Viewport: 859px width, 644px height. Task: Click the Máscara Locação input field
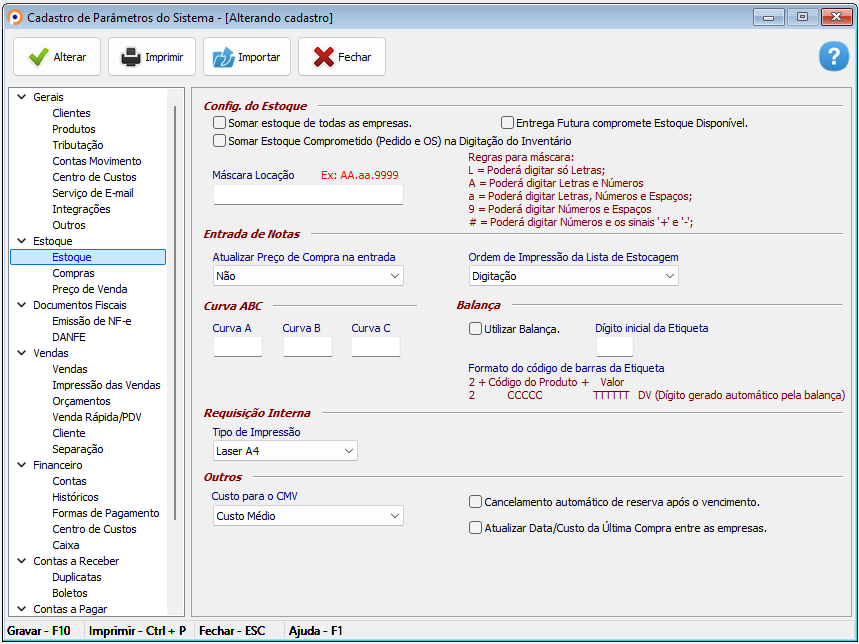[308, 195]
